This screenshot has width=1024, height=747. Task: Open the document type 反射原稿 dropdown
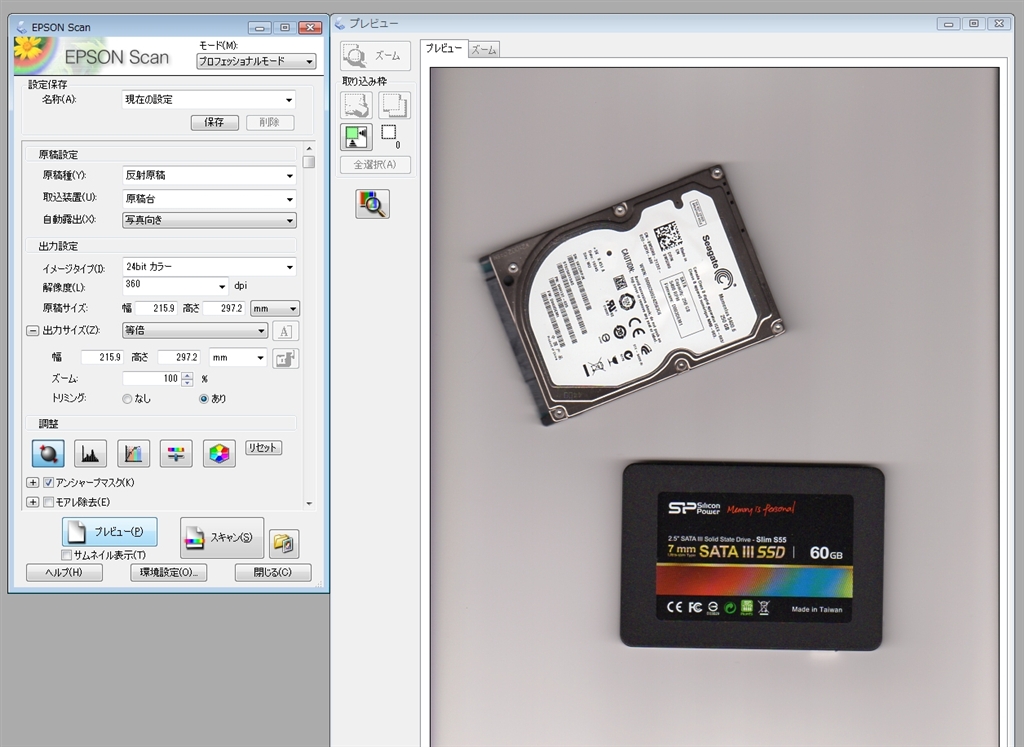(x=209, y=176)
